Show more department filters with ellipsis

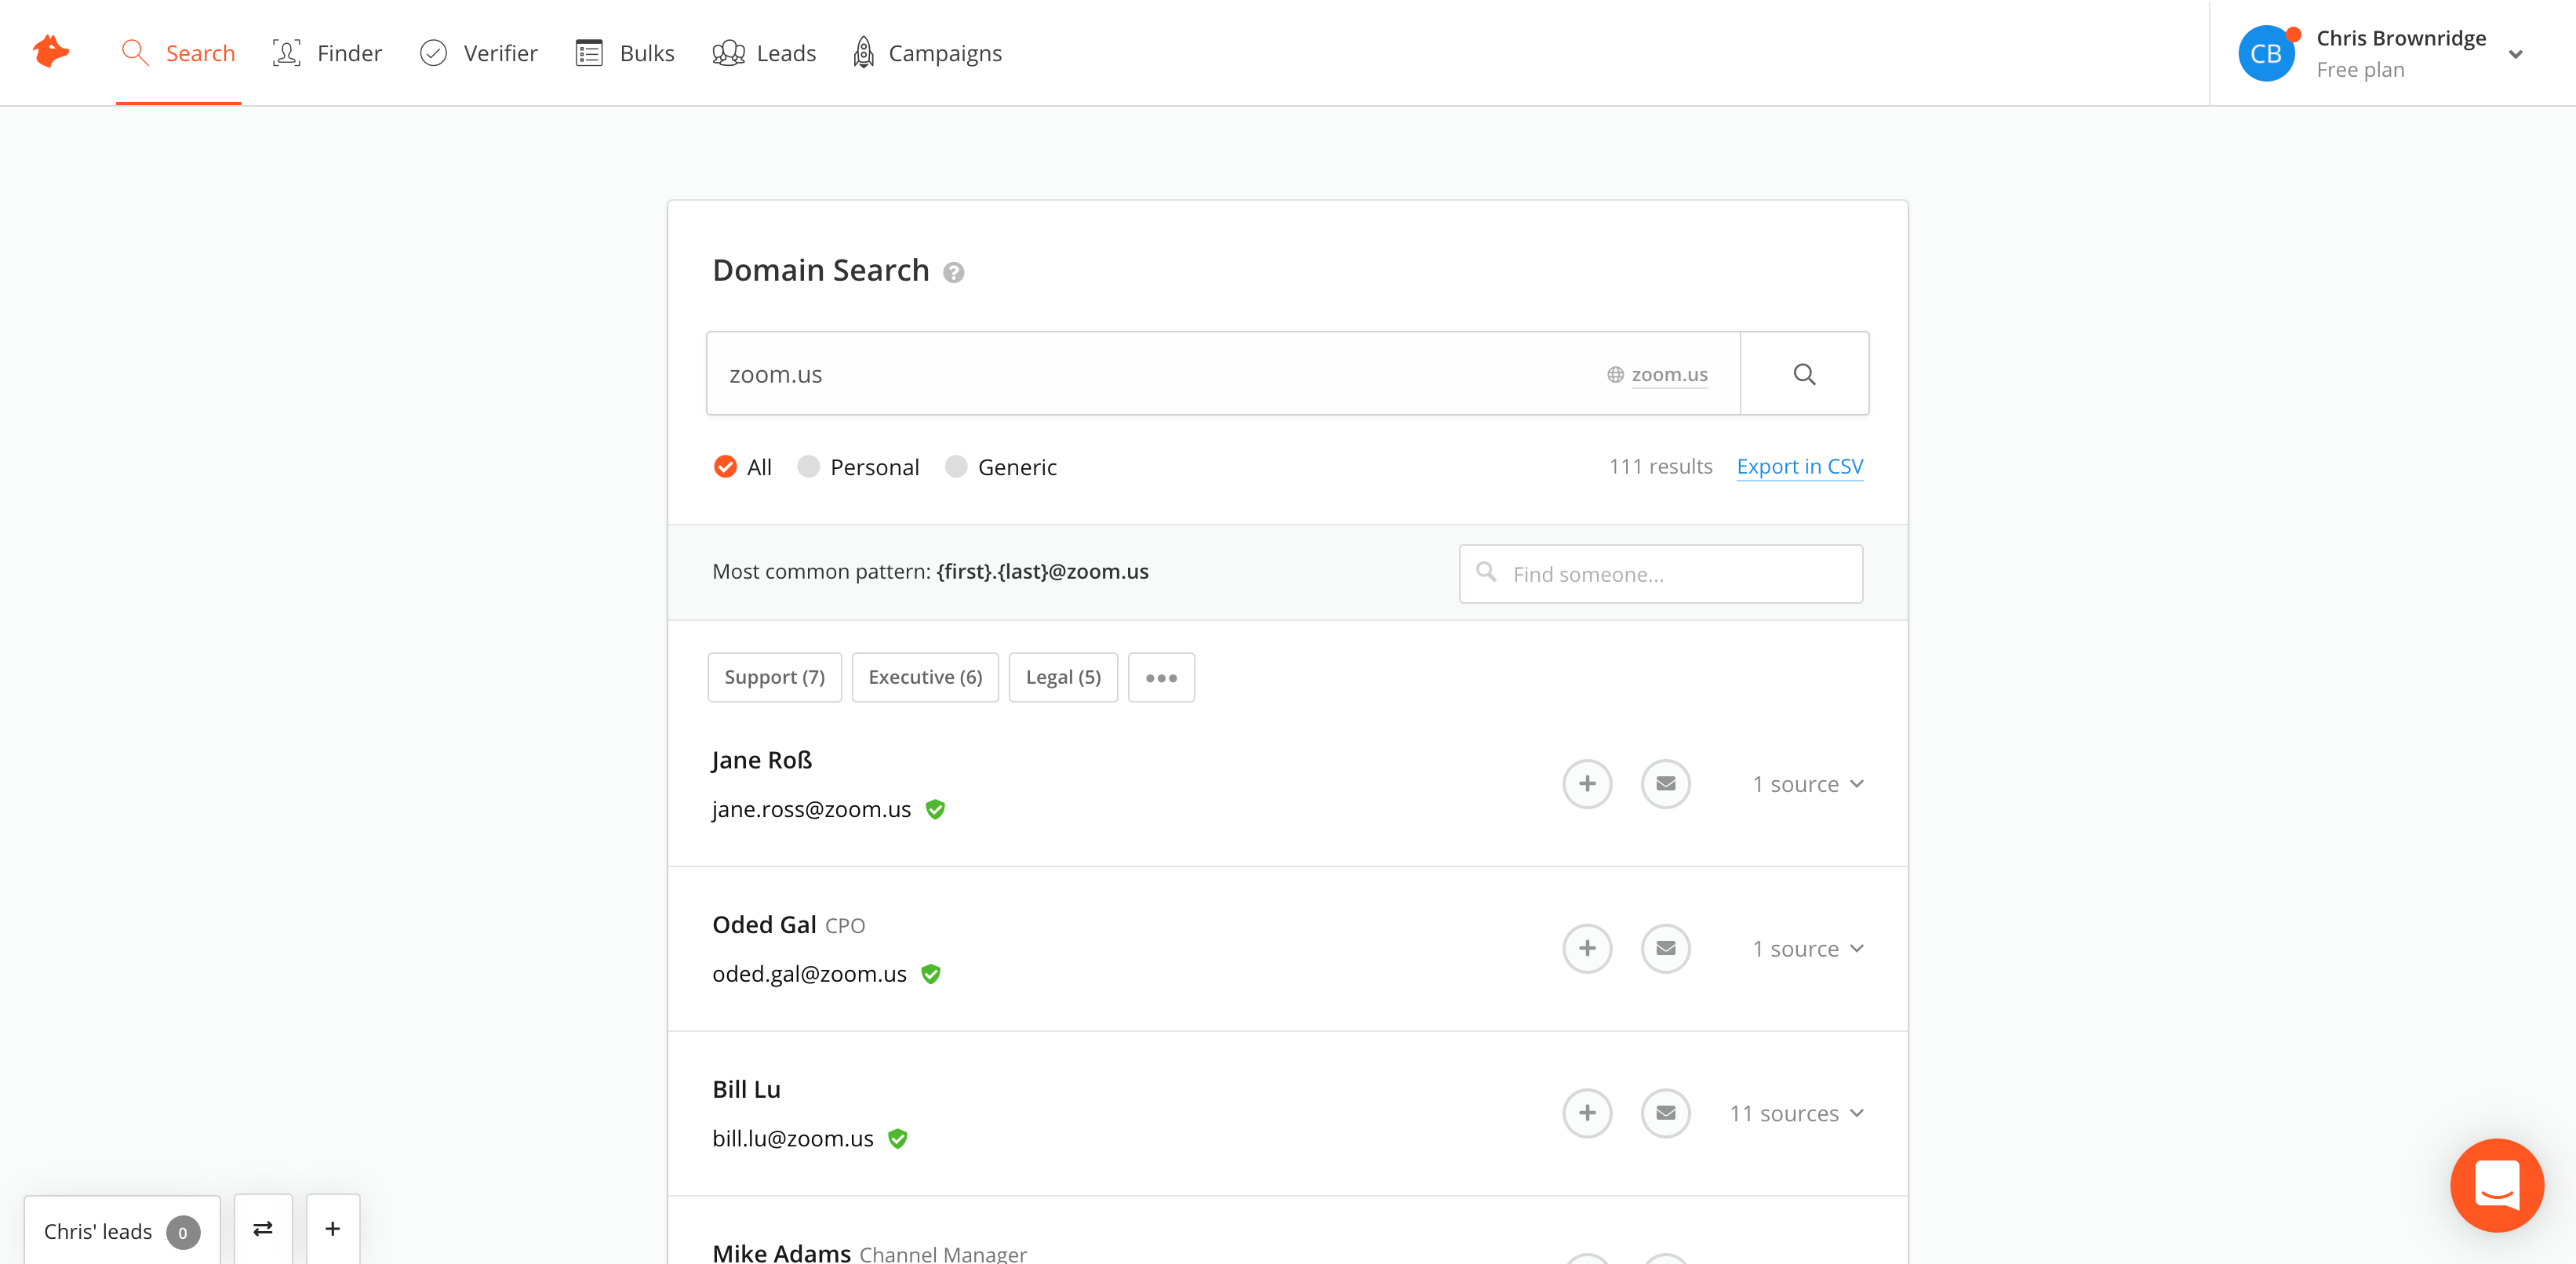1161,678
